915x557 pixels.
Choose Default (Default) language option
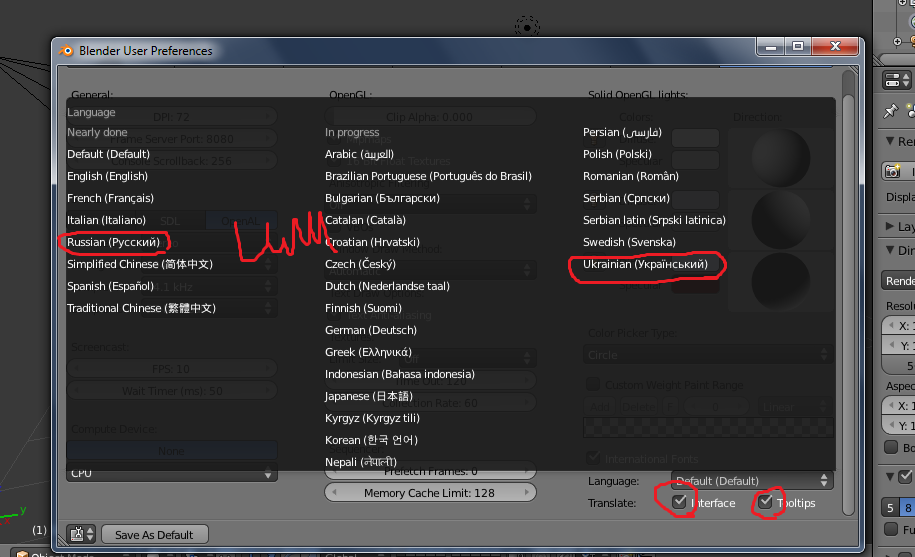(x=109, y=154)
